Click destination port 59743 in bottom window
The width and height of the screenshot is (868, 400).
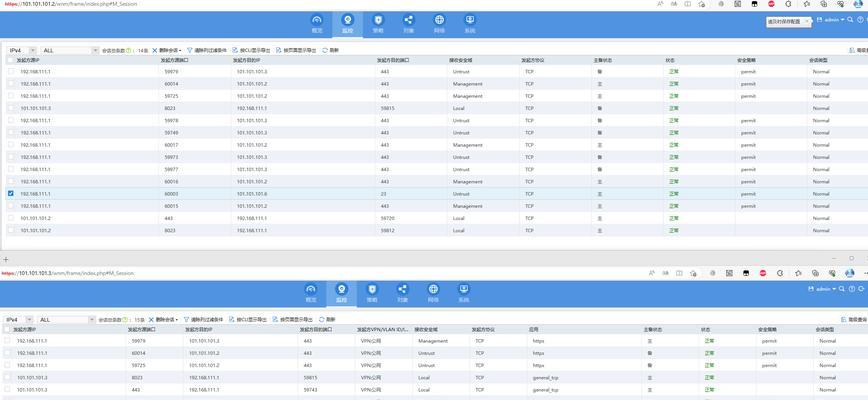pyautogui.click(x=310, y=389)
